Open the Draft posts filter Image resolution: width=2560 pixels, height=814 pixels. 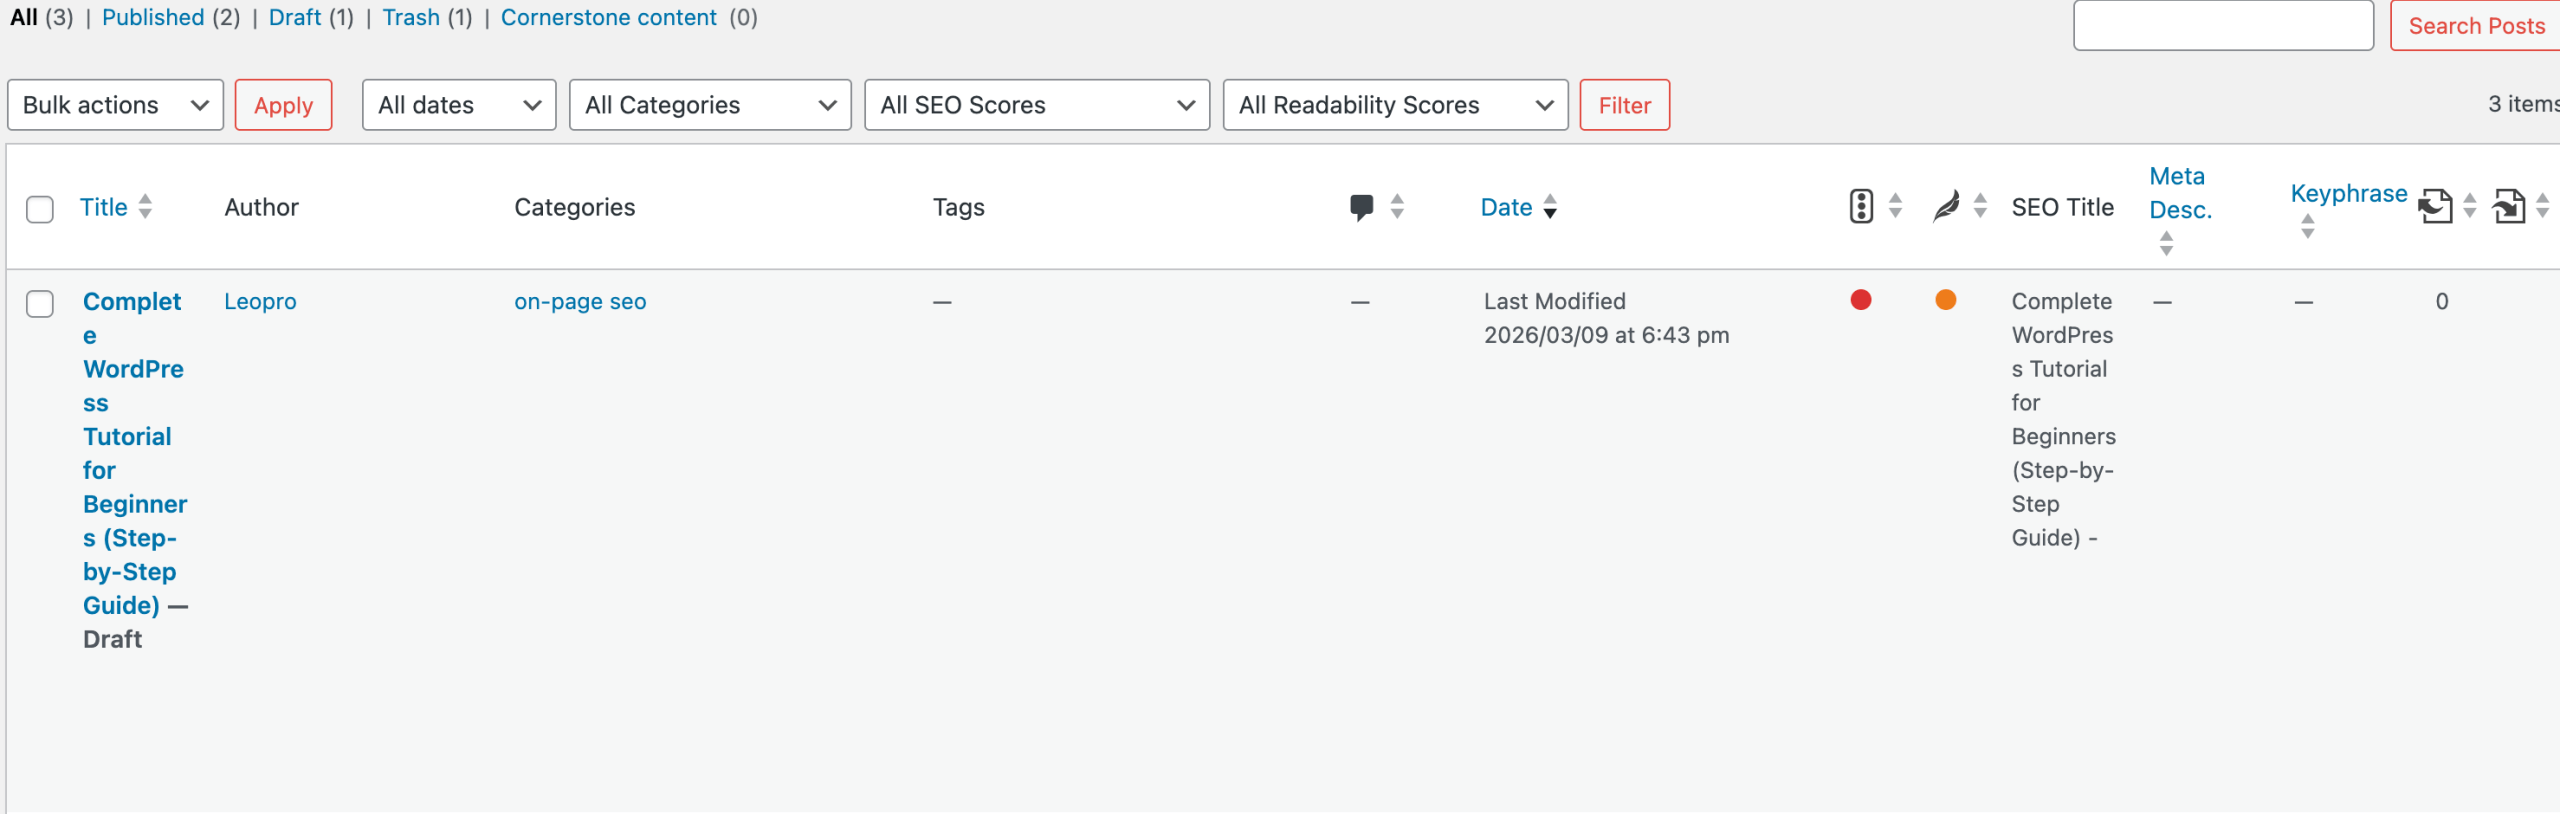pos(295,17)
